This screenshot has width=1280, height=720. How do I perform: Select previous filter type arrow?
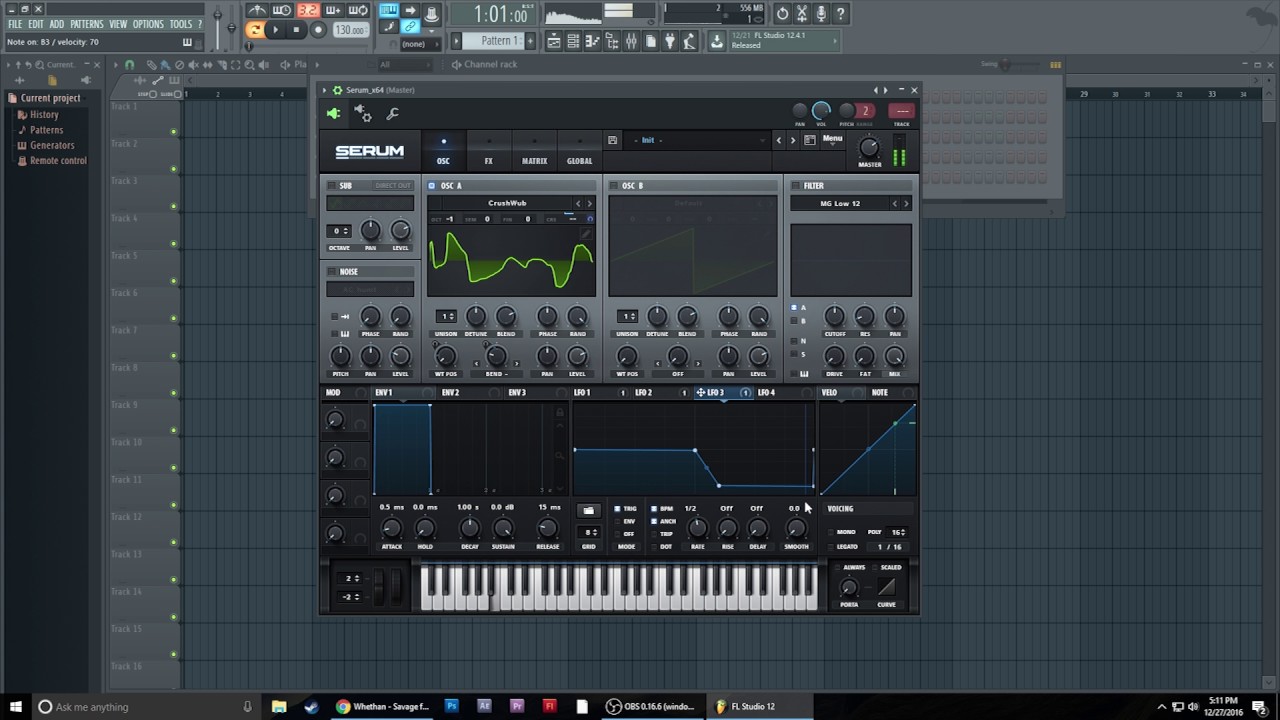coord(895,203)
